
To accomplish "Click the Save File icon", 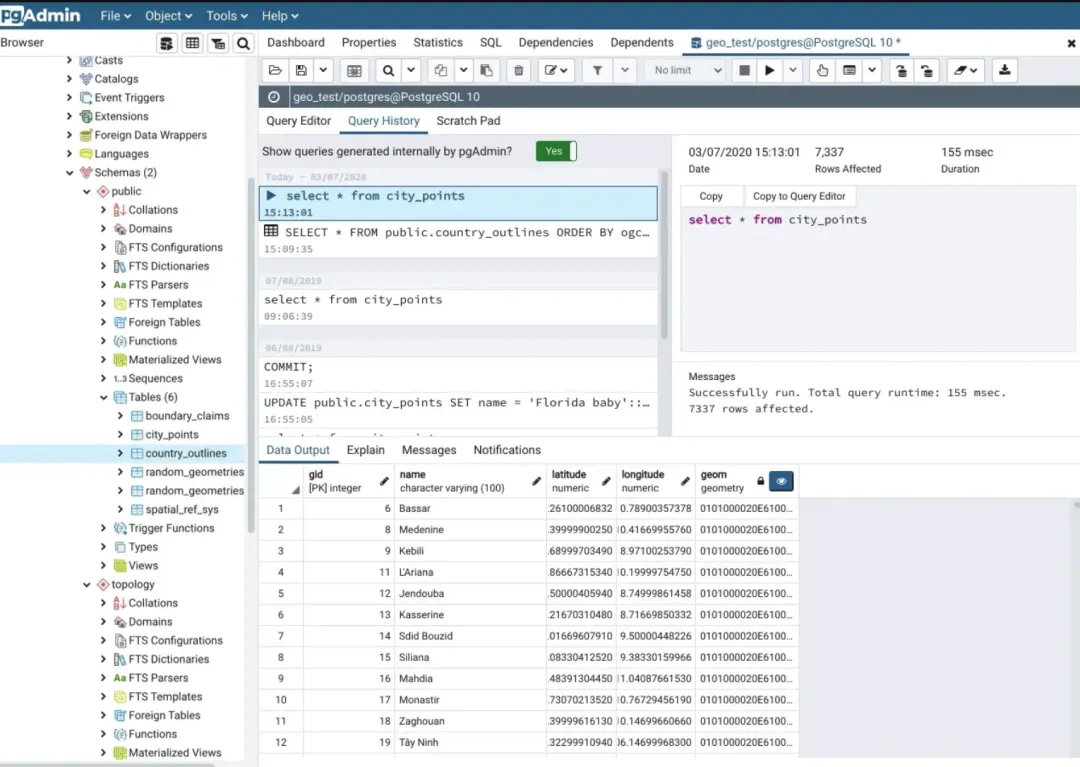I will [x=301, y=71].
